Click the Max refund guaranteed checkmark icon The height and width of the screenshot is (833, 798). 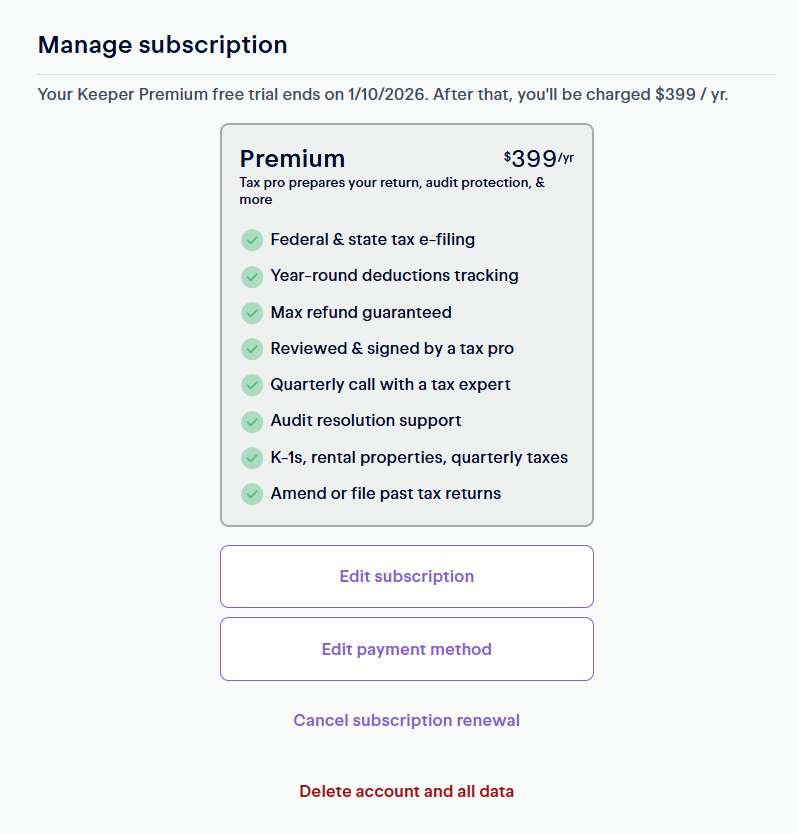tap(252, 313)
